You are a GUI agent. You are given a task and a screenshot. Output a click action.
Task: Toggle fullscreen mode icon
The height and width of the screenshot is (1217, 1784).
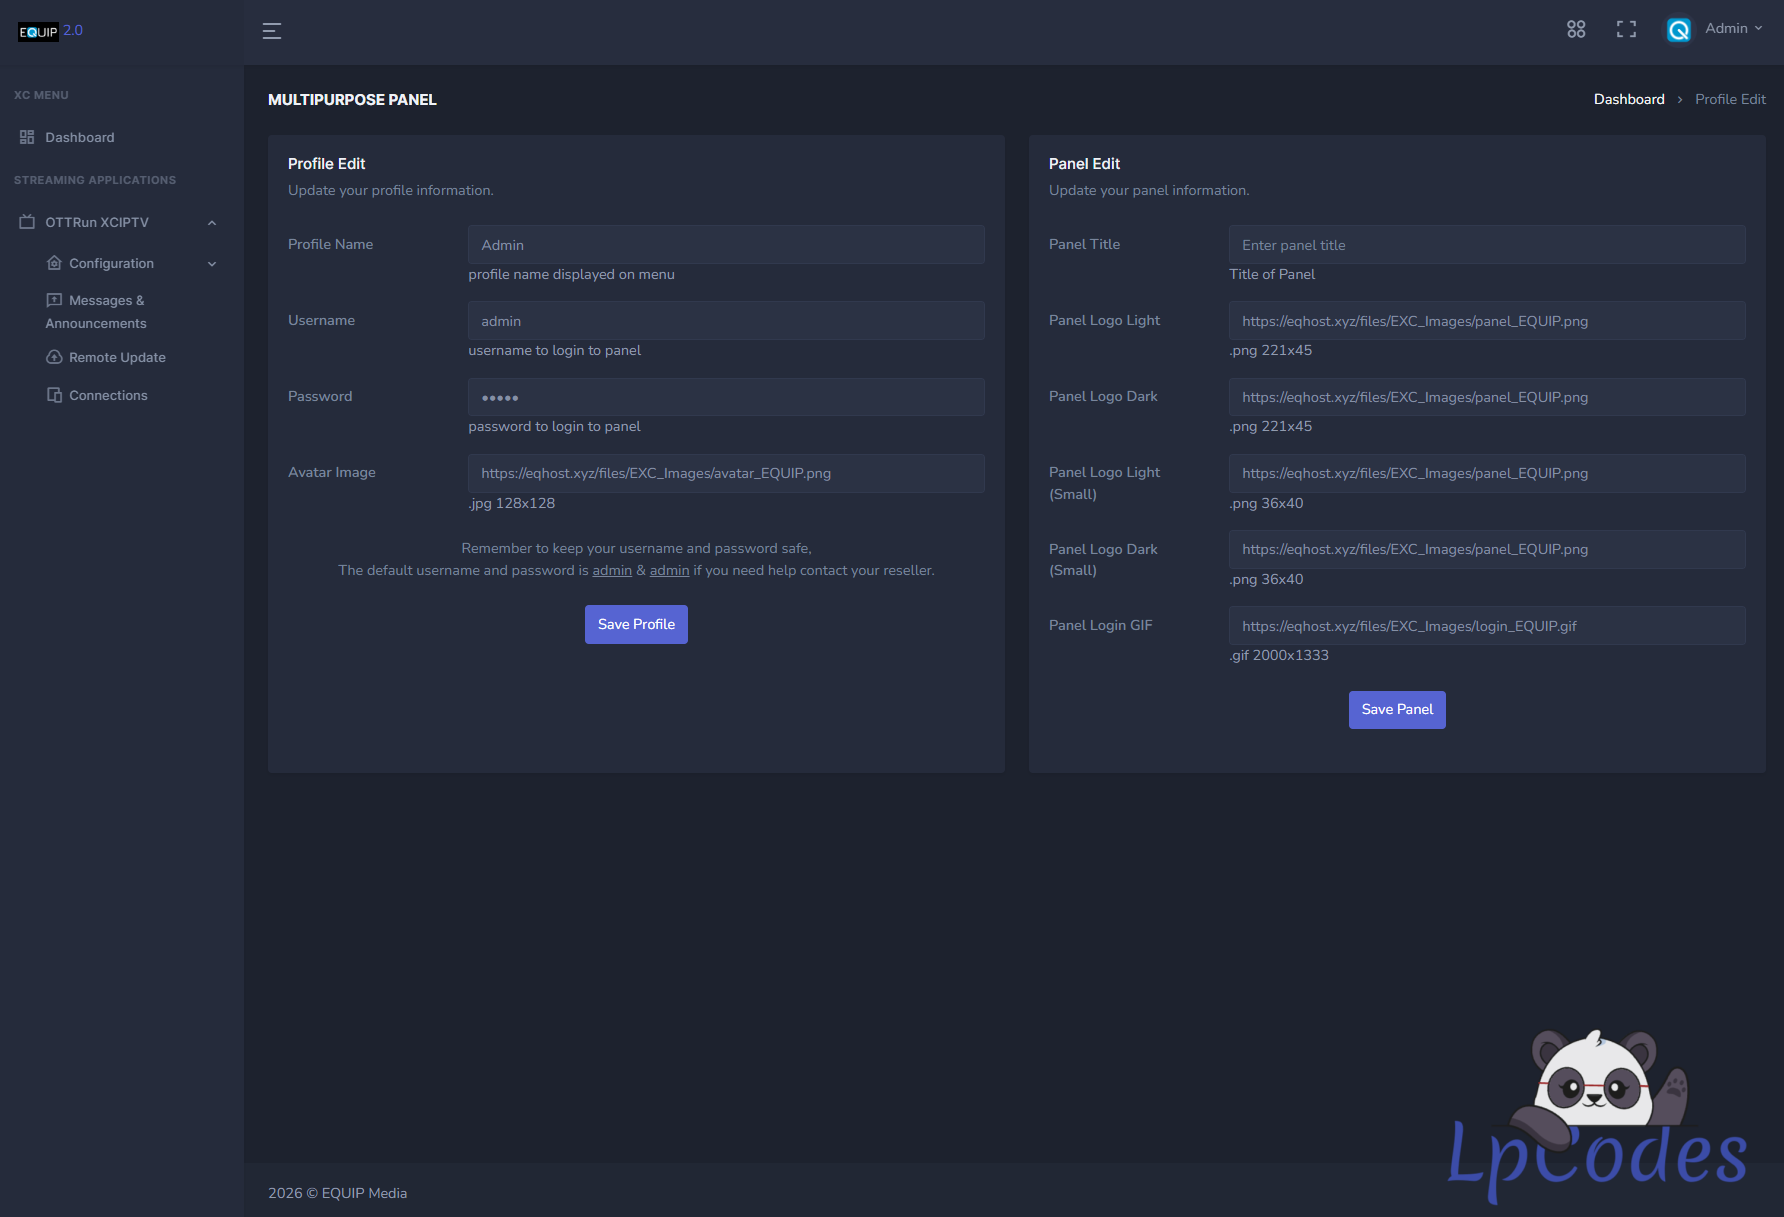(1626, 30)
